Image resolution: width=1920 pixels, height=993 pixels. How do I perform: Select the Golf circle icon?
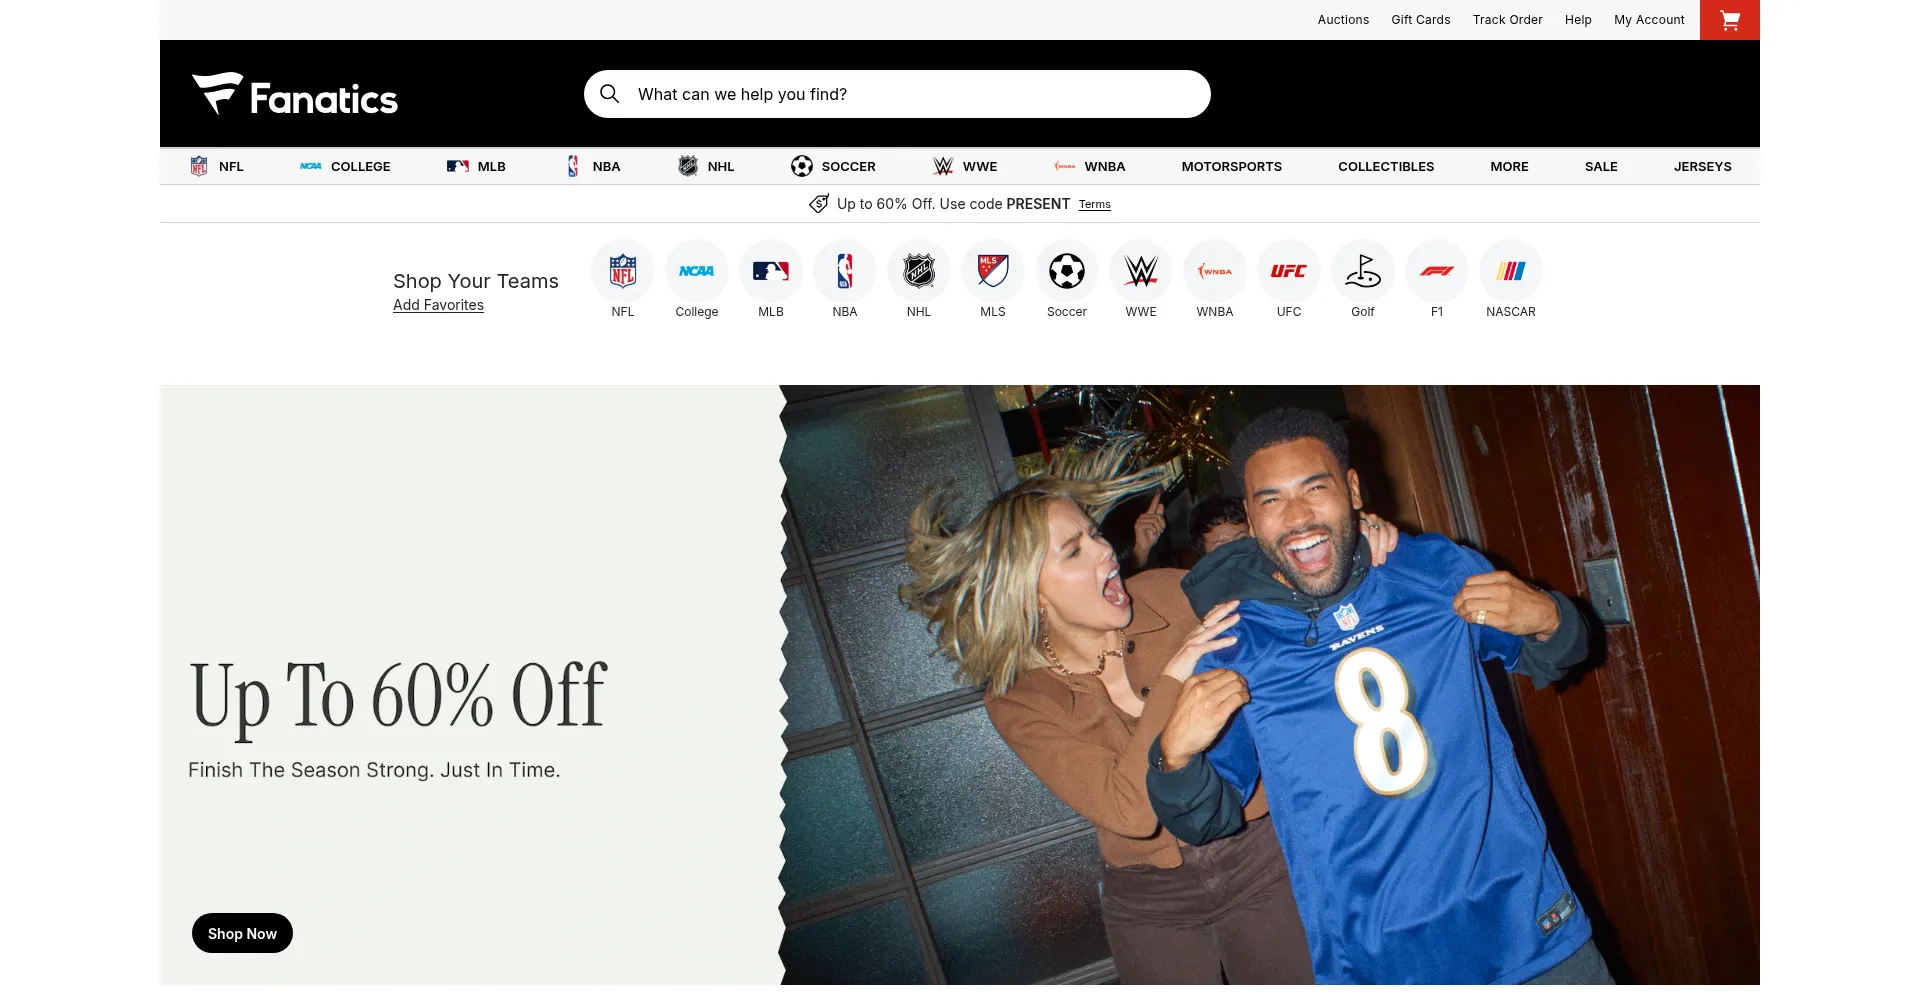(1363, 271)
